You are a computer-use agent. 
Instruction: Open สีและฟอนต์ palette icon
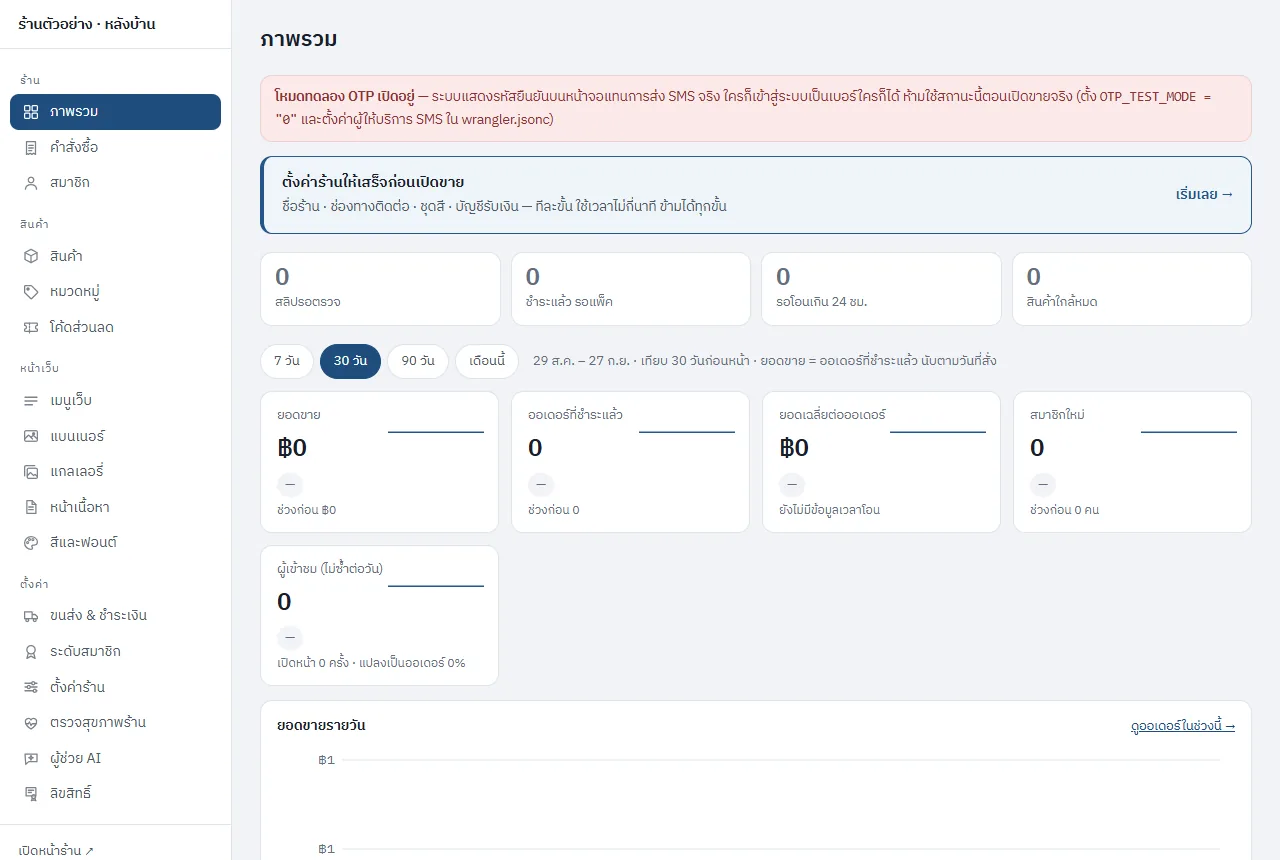click(x=31, y=542)
